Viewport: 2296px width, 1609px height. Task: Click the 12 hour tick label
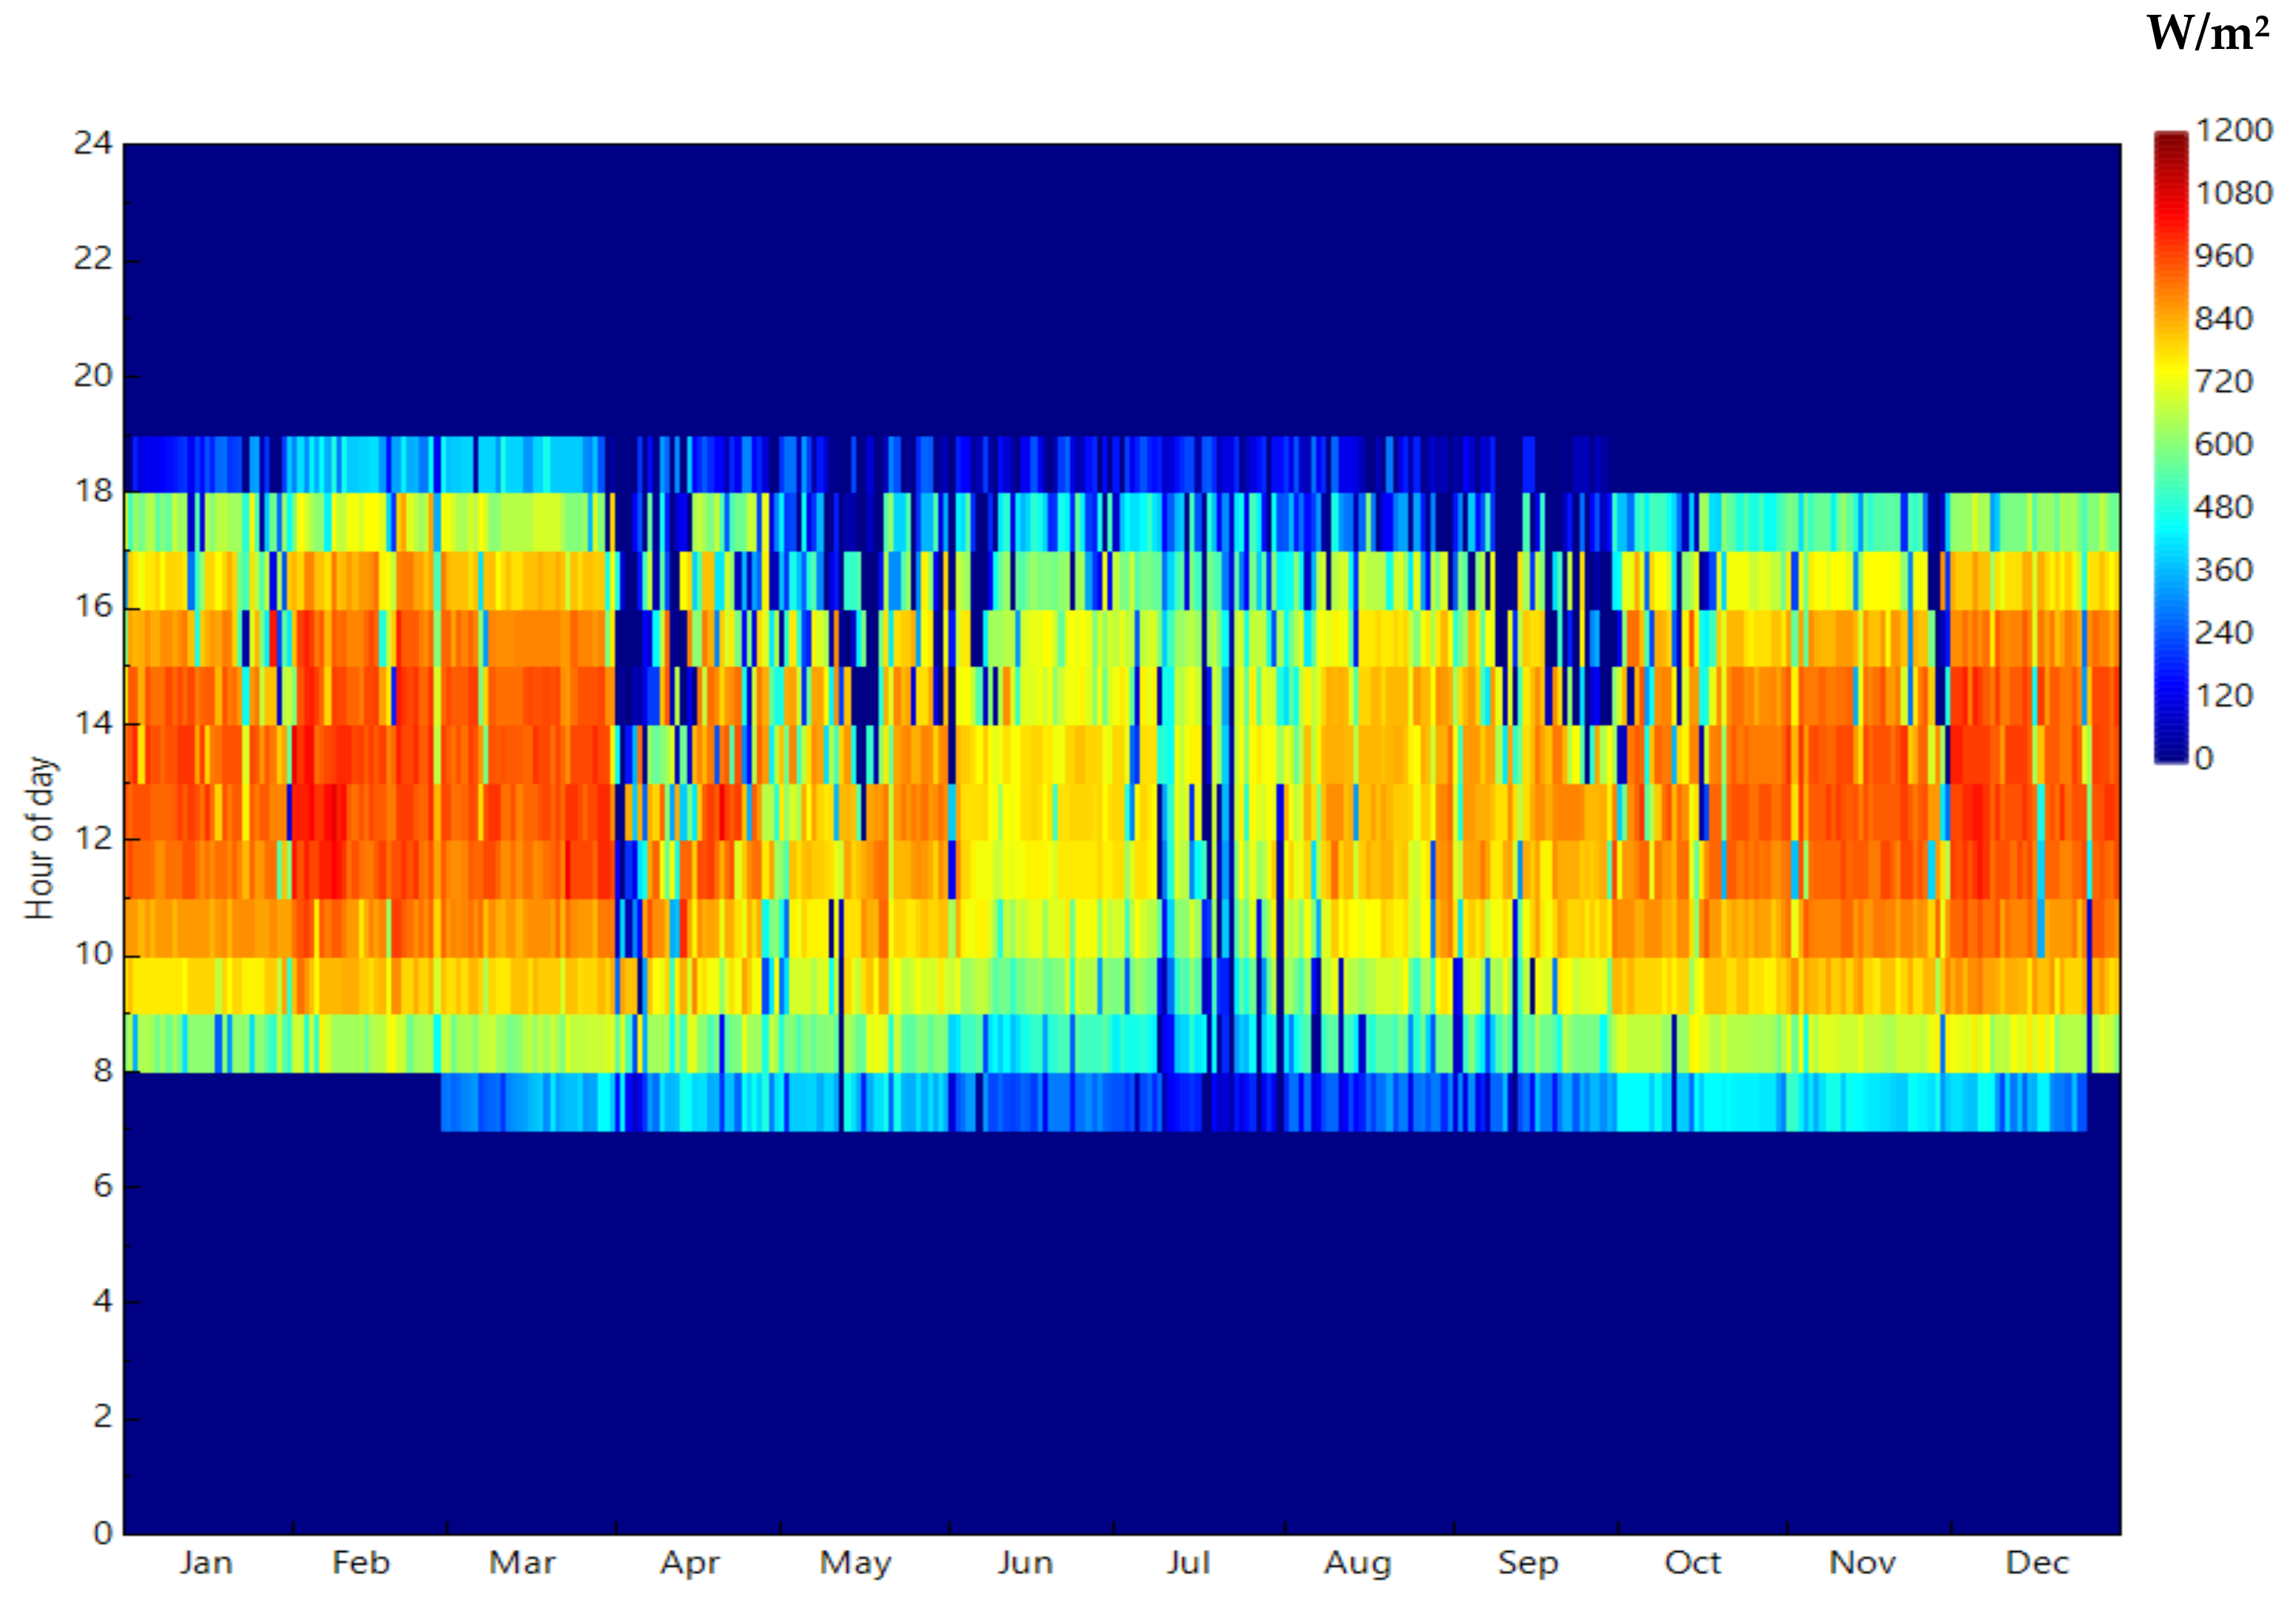point(93,838)
